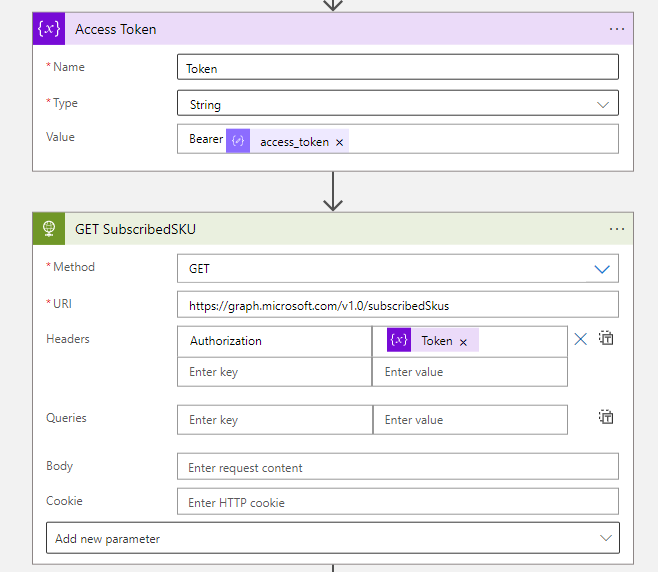
Task: Click the Token variable icon in Headers
Action: tap(399, 340)
